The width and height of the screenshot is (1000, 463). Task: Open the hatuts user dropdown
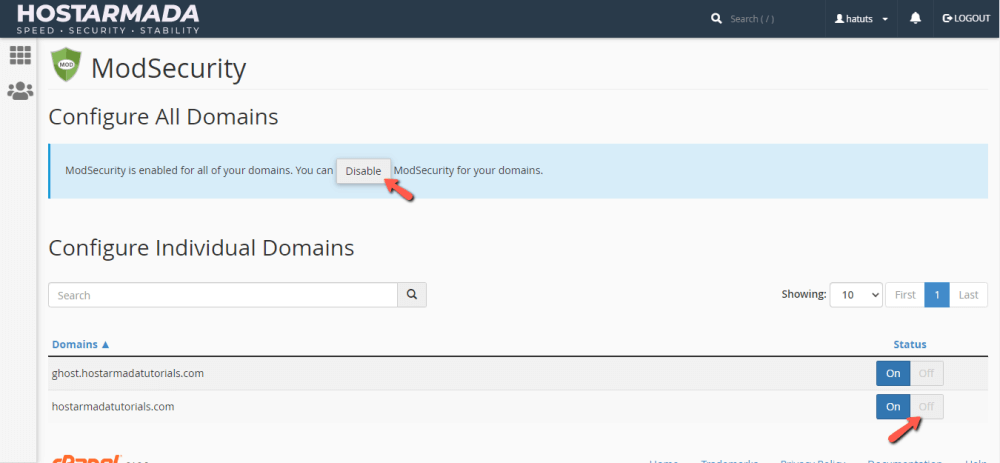point(862,18)
